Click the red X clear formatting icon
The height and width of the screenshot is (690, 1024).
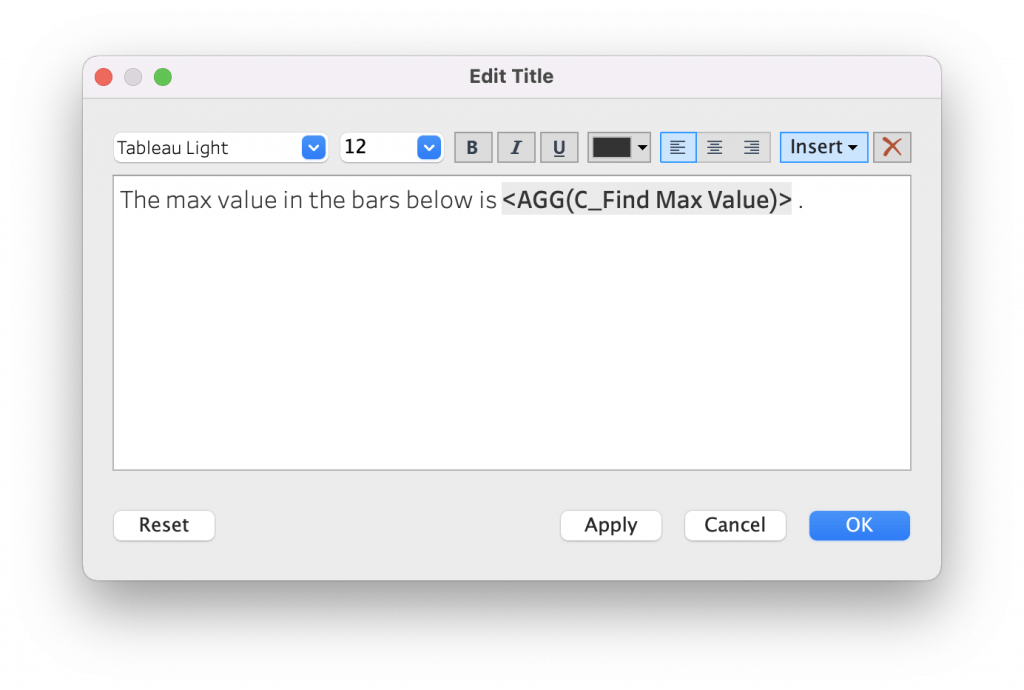pyautogui.click(x=892, y=147)
